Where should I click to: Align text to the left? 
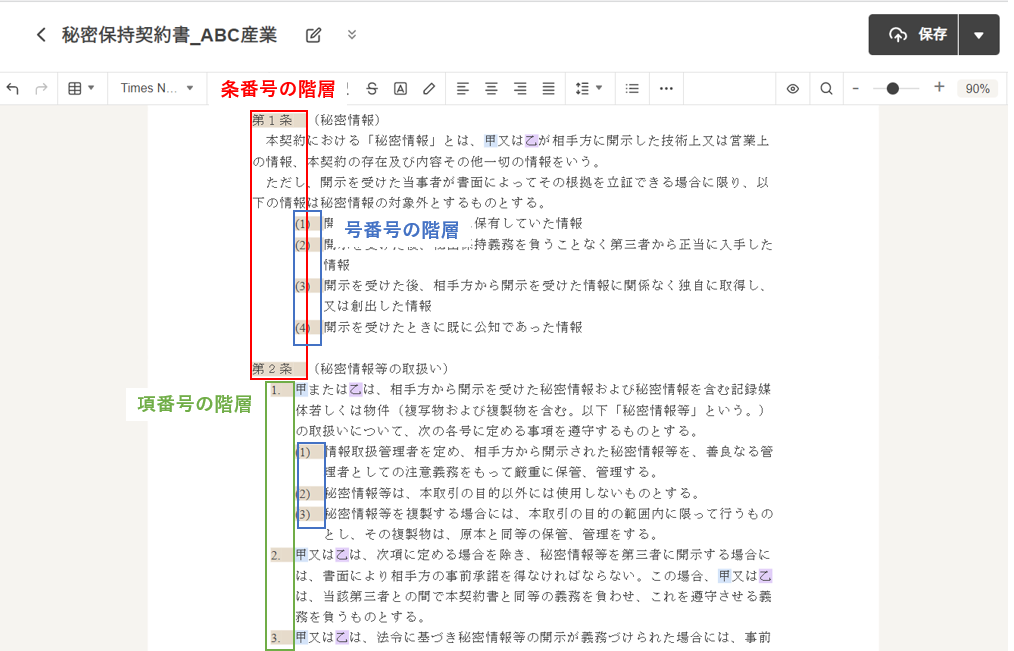462,88
